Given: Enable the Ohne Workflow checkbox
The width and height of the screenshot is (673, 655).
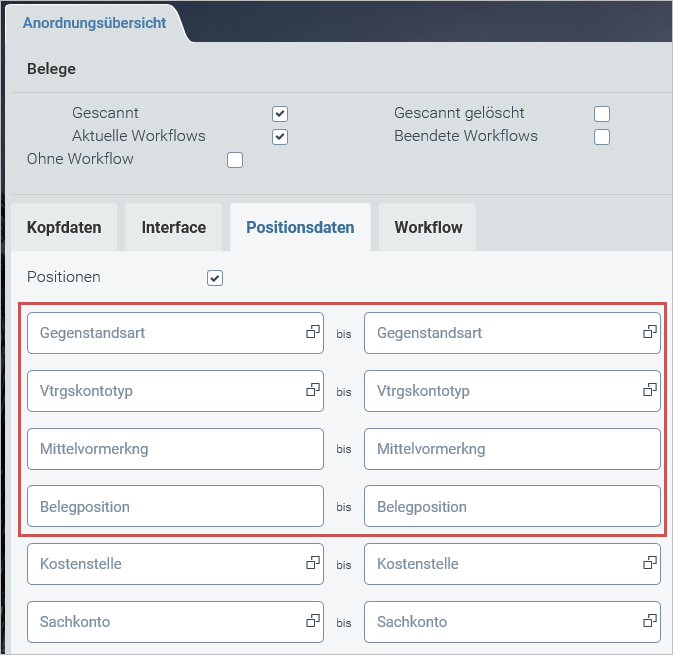Looking at the screenshot, I should pos(235,160).
